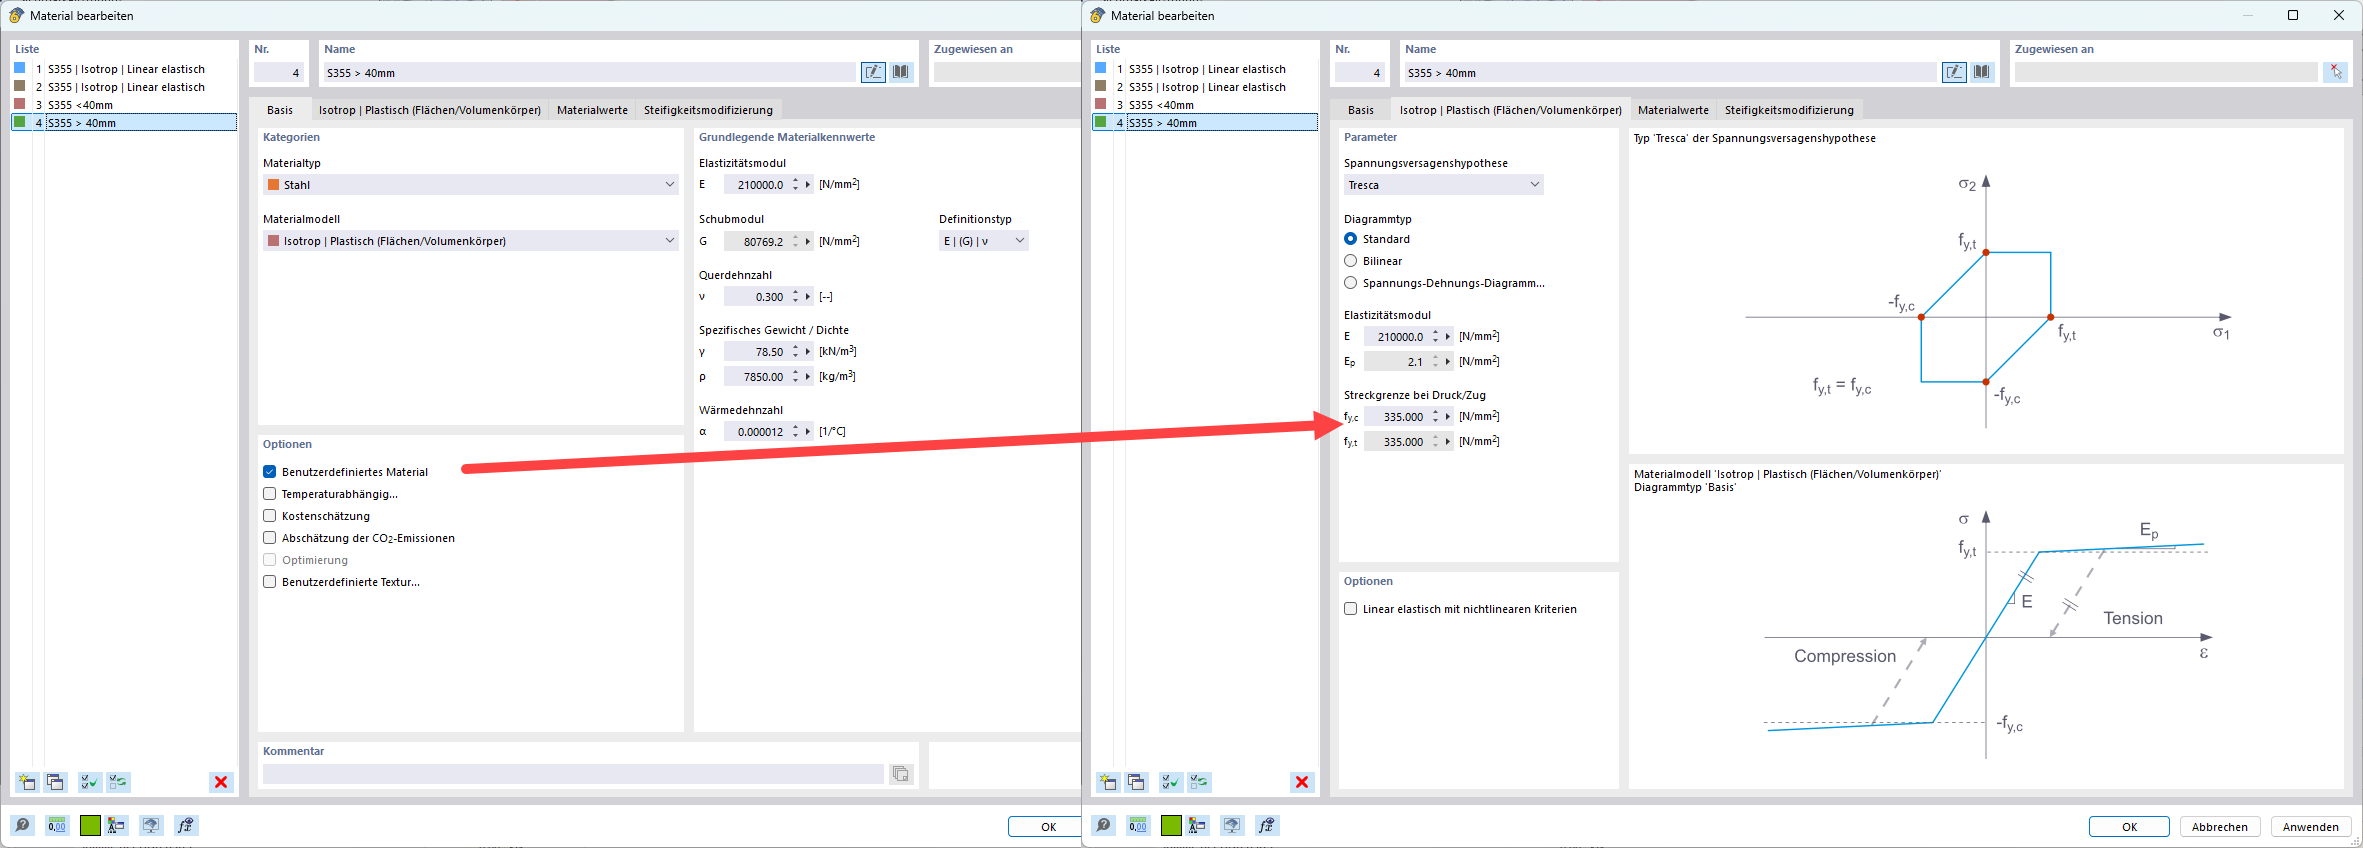Click the Abbrechen button
Viewport: 2363px width, 848px height.
[x=2219, y=827]
